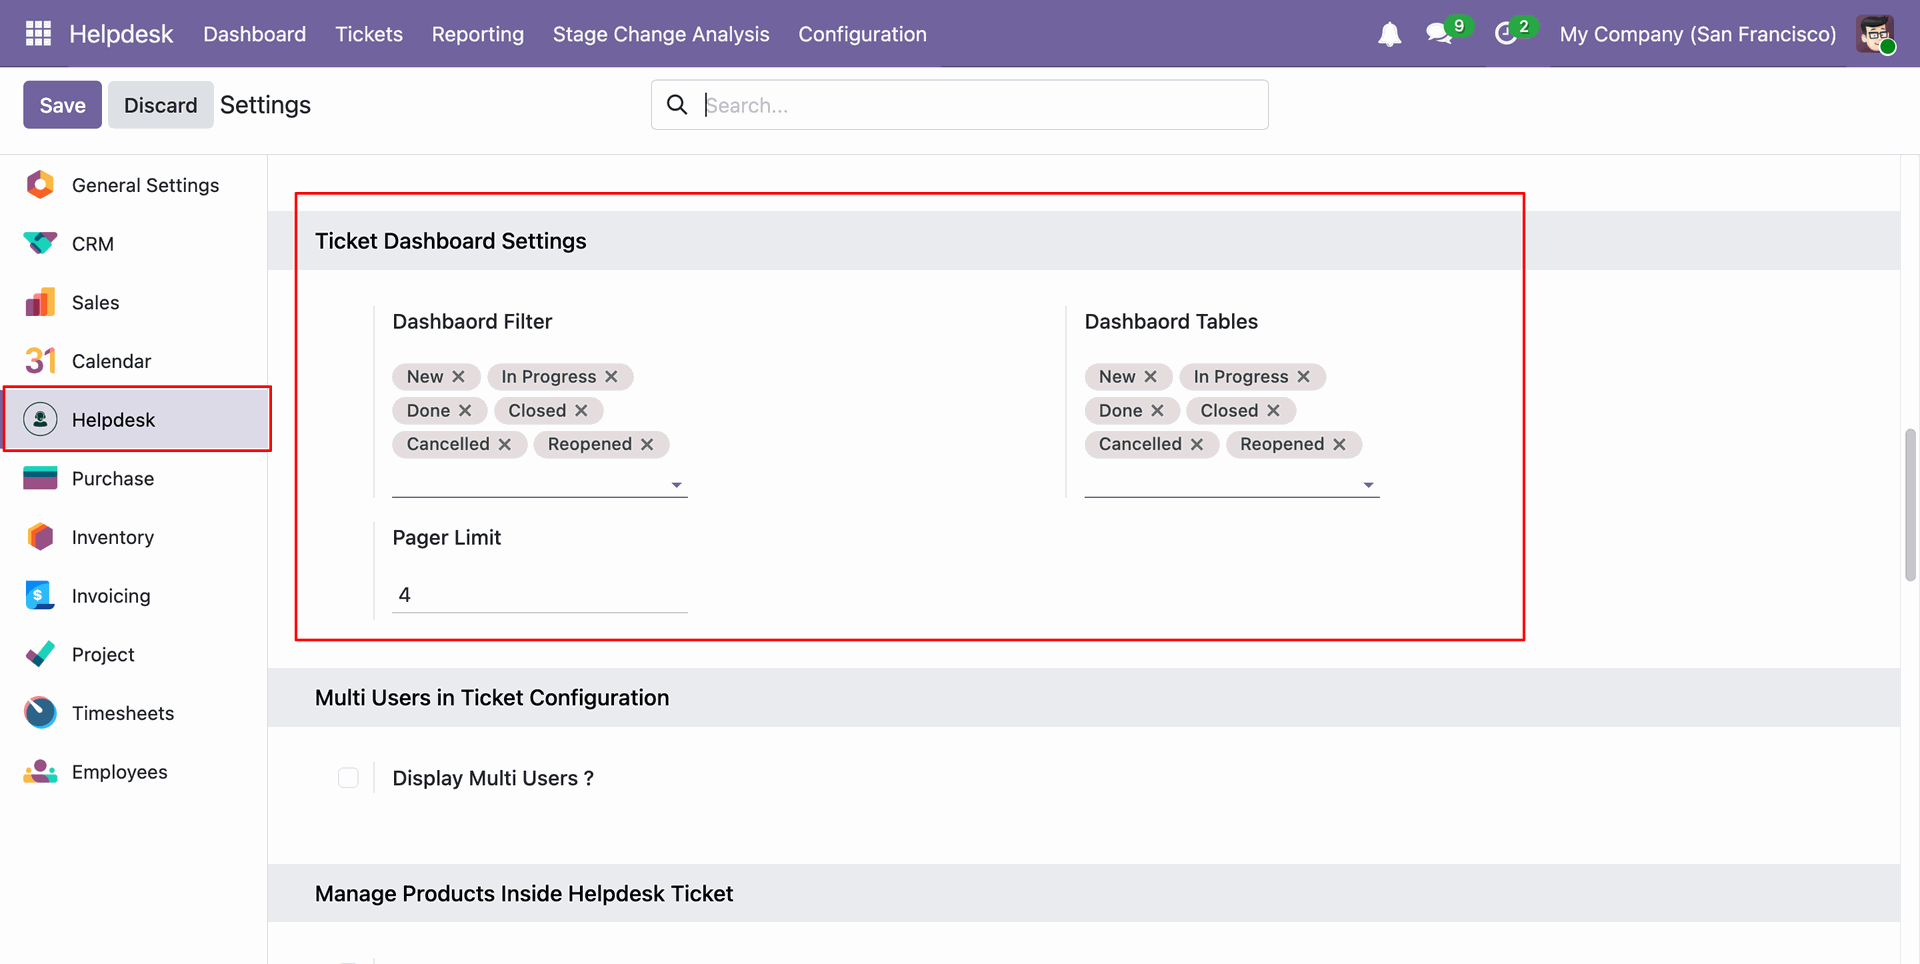Remove Cancelled tag from Dashboard Tables

coord(1197,444)
